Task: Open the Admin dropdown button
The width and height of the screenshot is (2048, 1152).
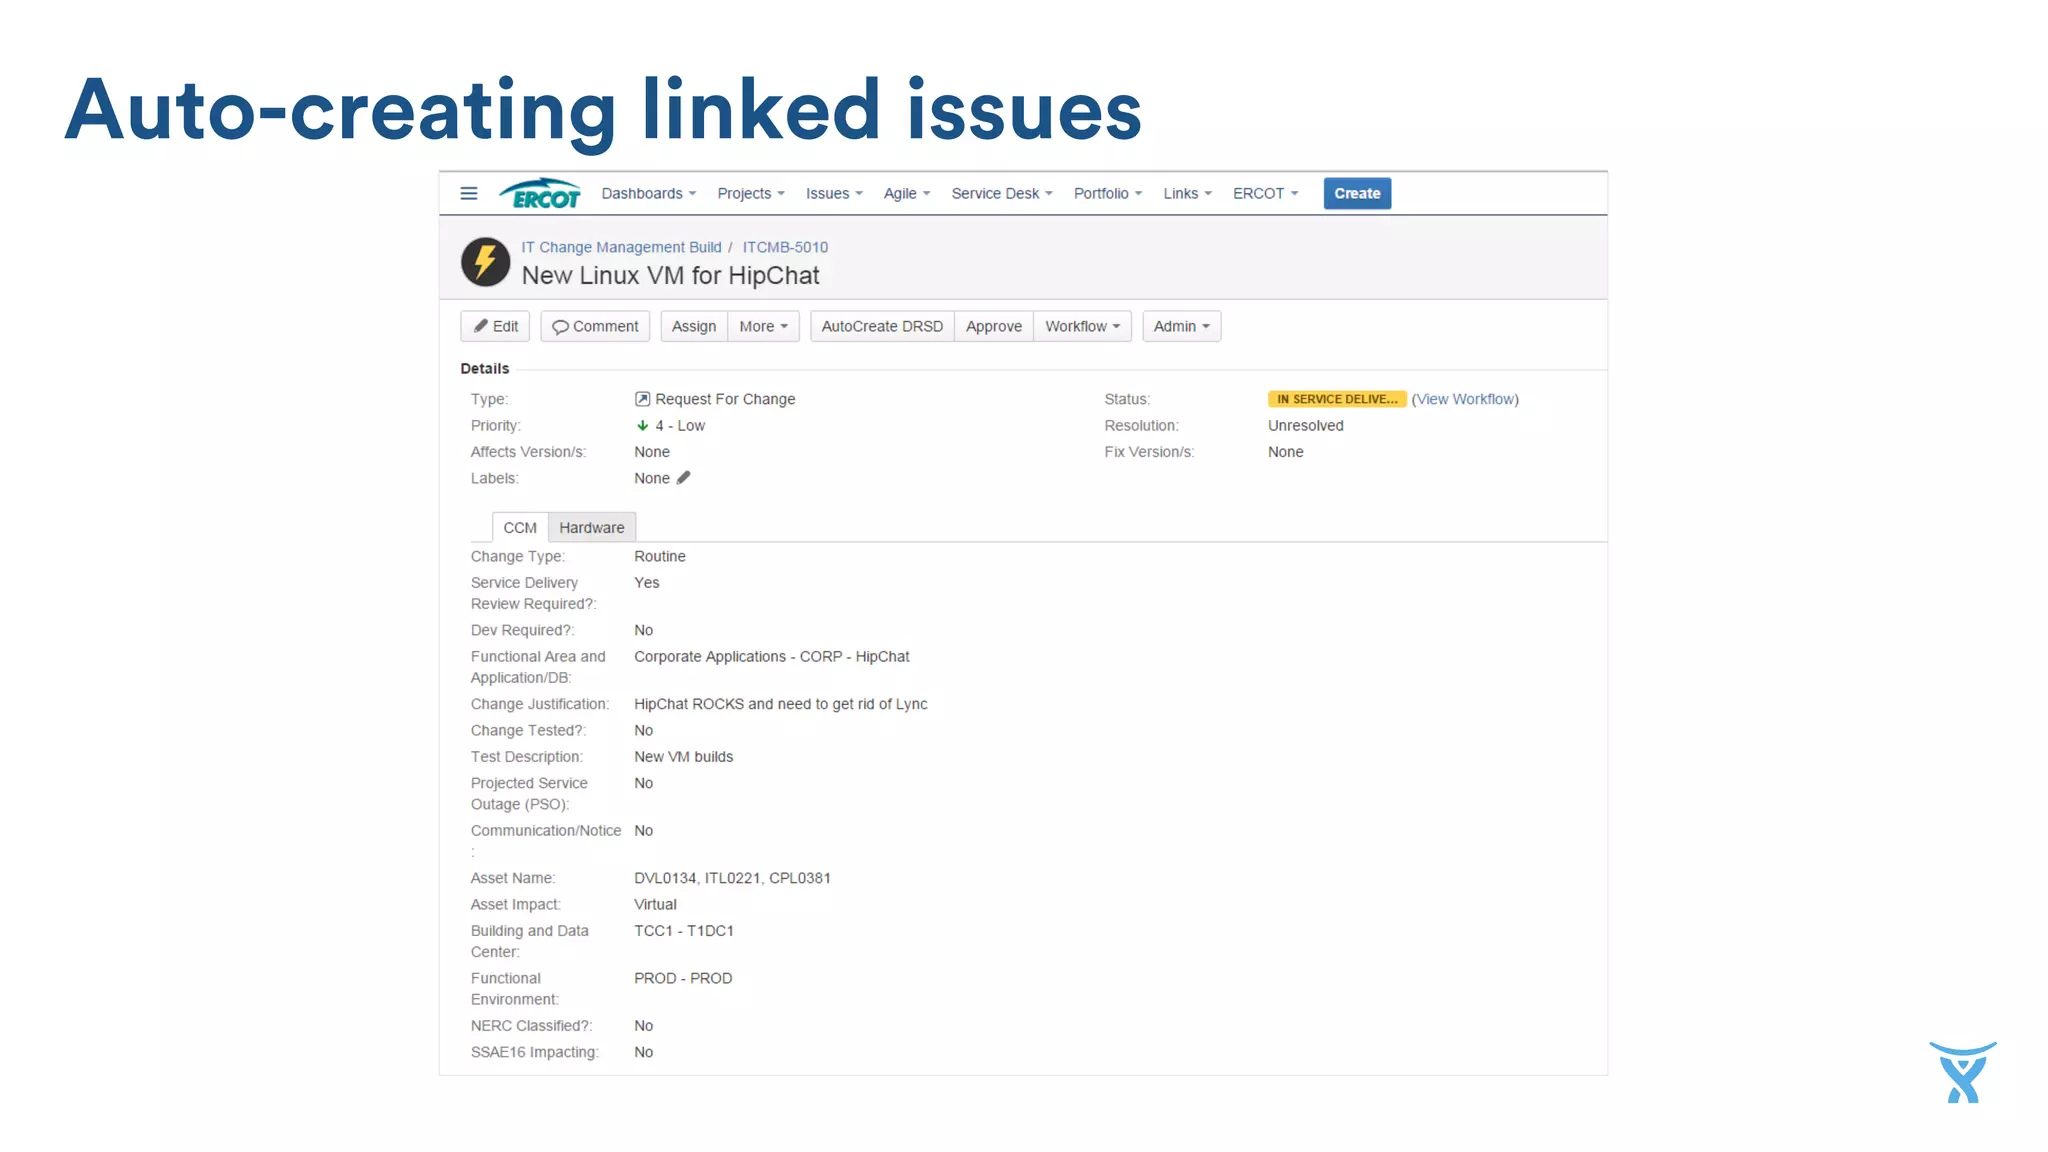Action: [x=1181, y=326]
